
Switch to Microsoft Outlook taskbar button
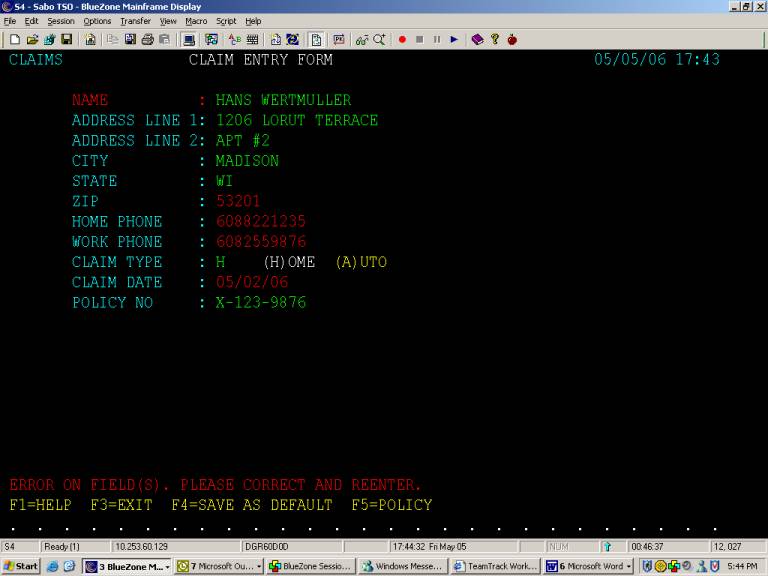(x=219, y=566)
